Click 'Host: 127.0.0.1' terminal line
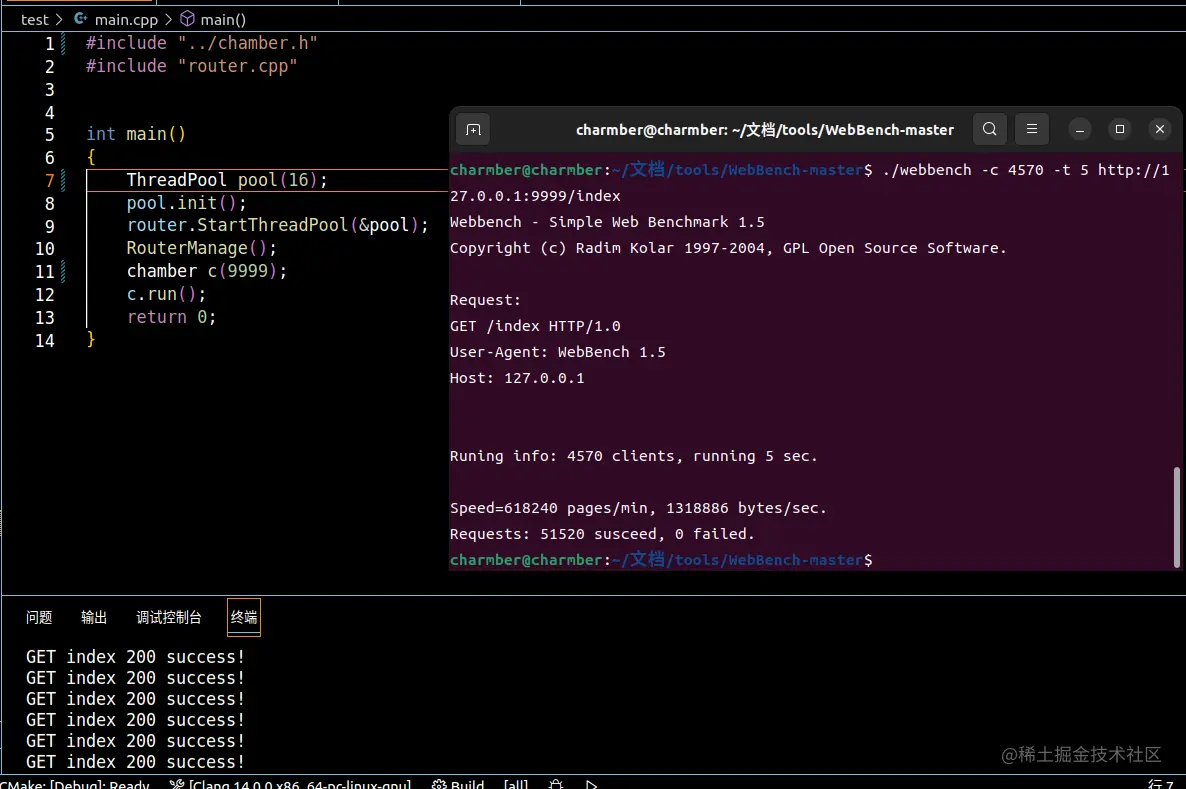The height and width of the screenshot is (789, 1186). coord(517,378)
